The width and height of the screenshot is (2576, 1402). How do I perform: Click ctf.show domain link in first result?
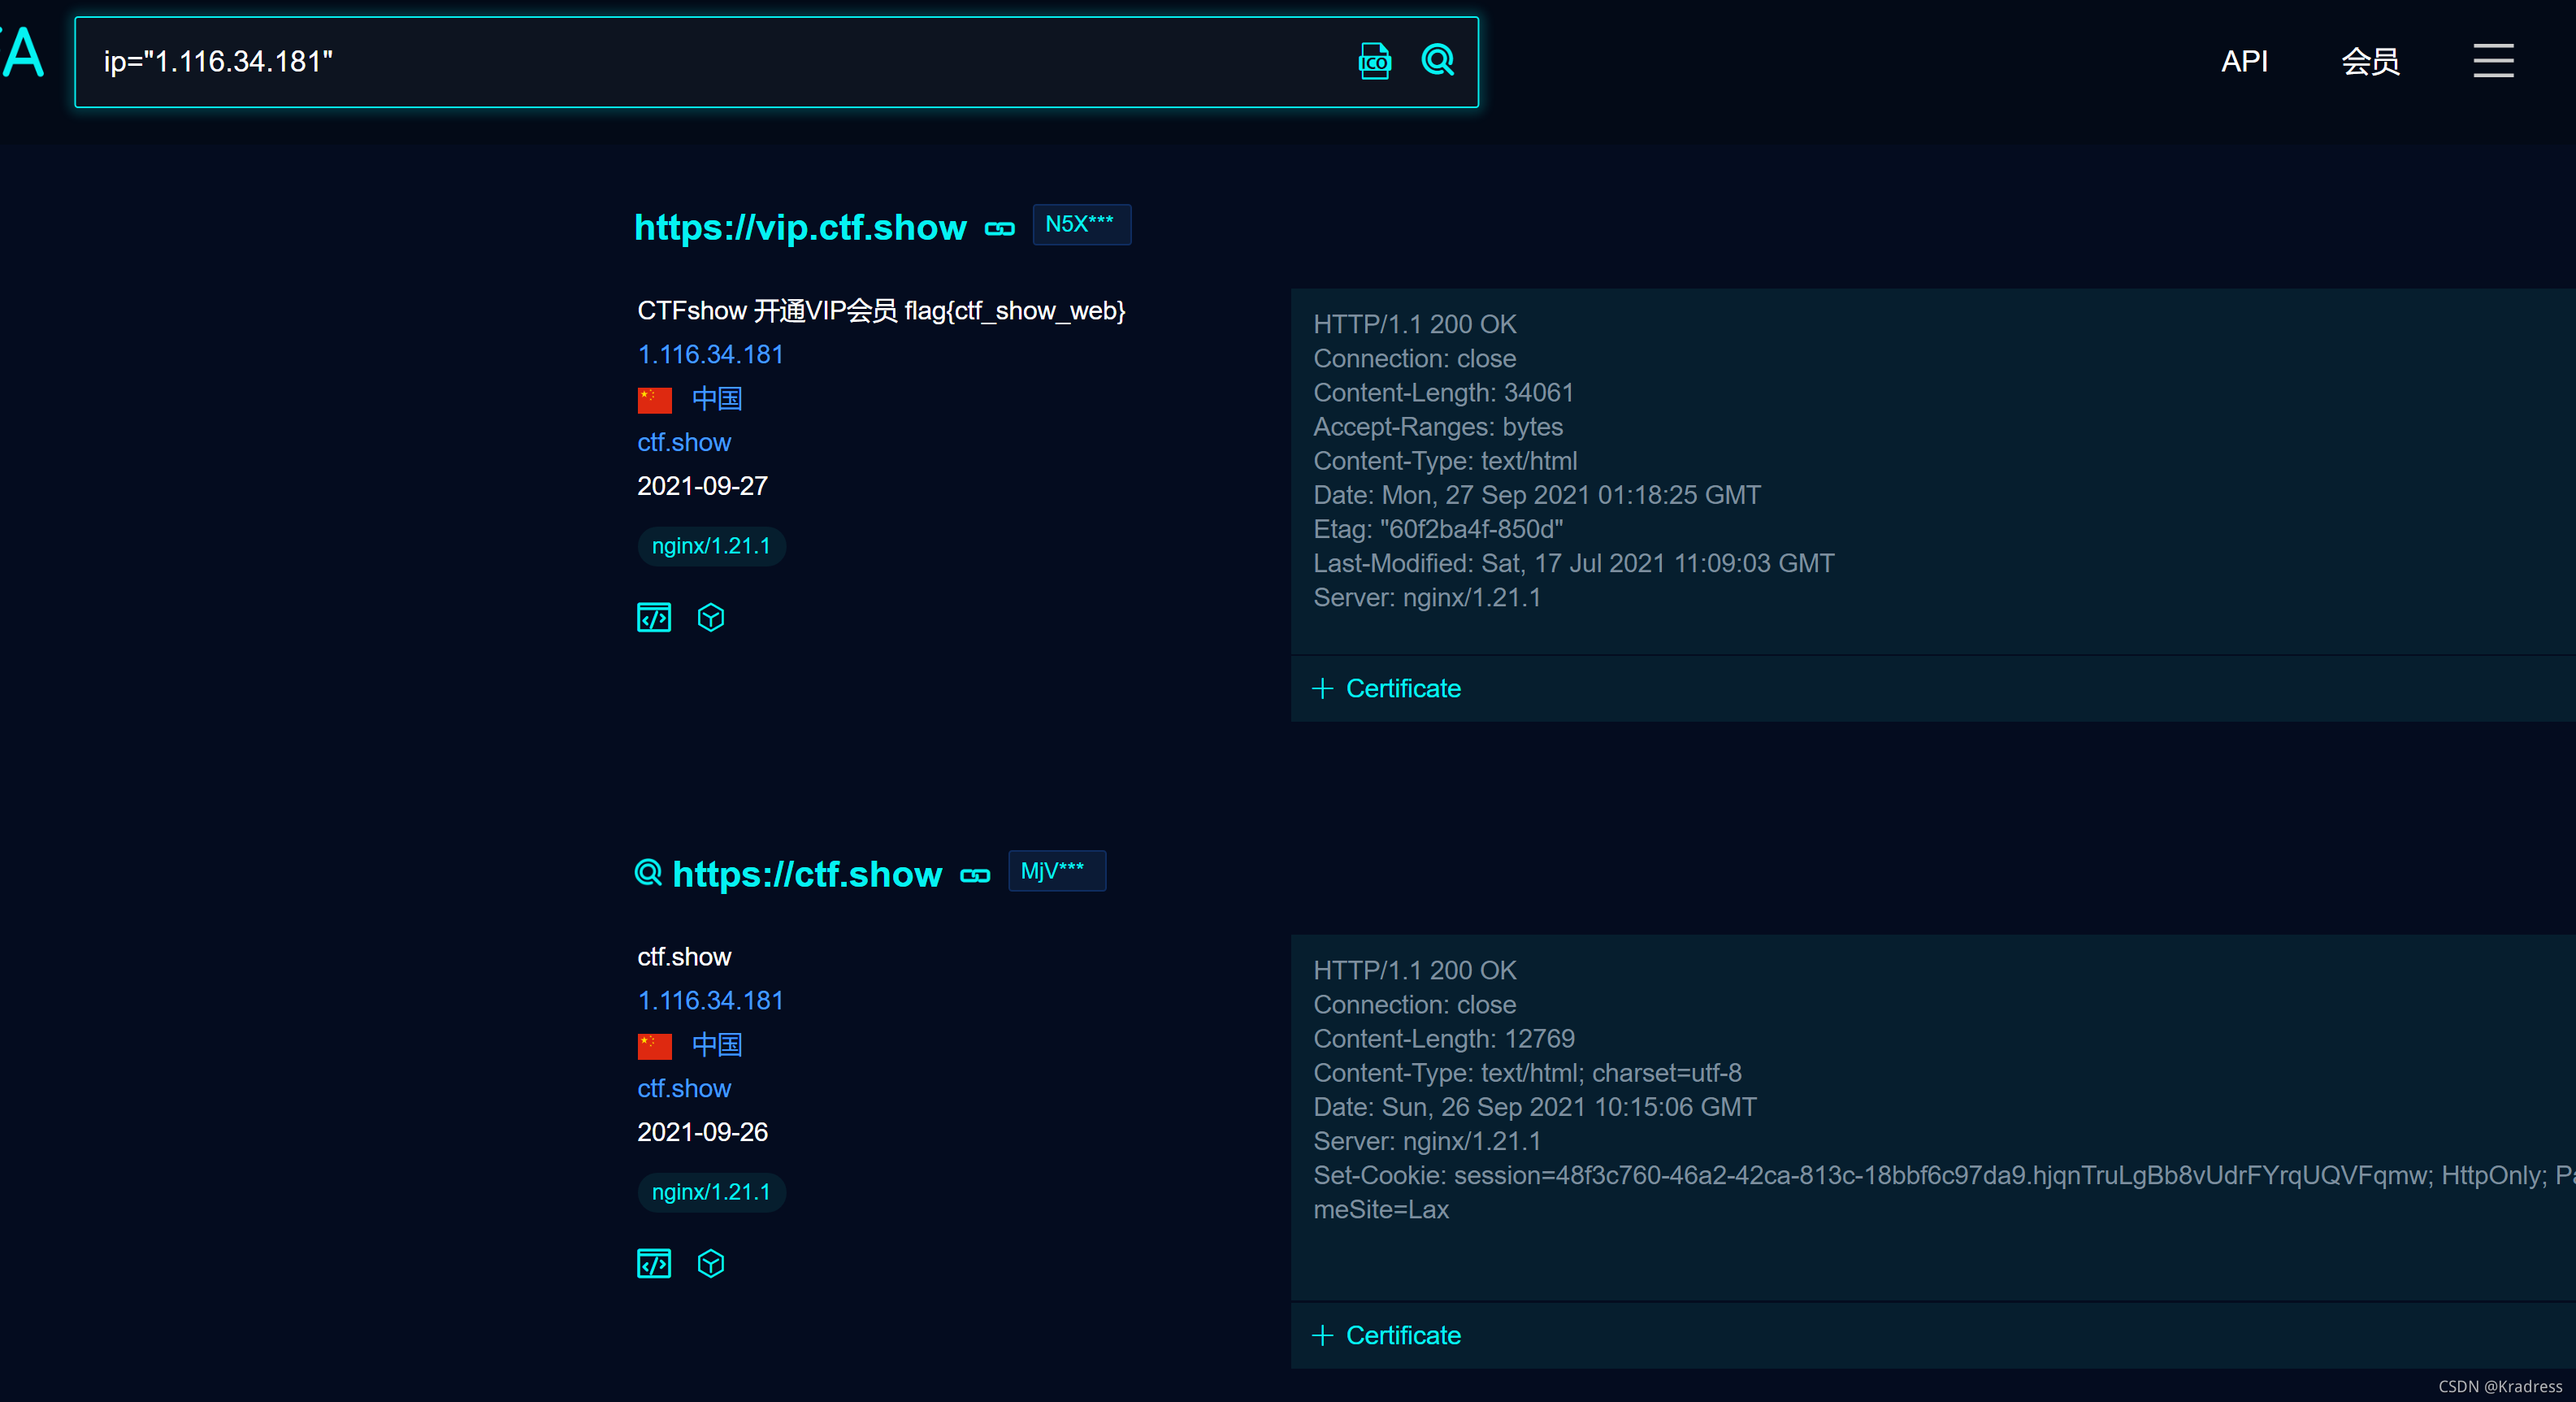(684, 442)
